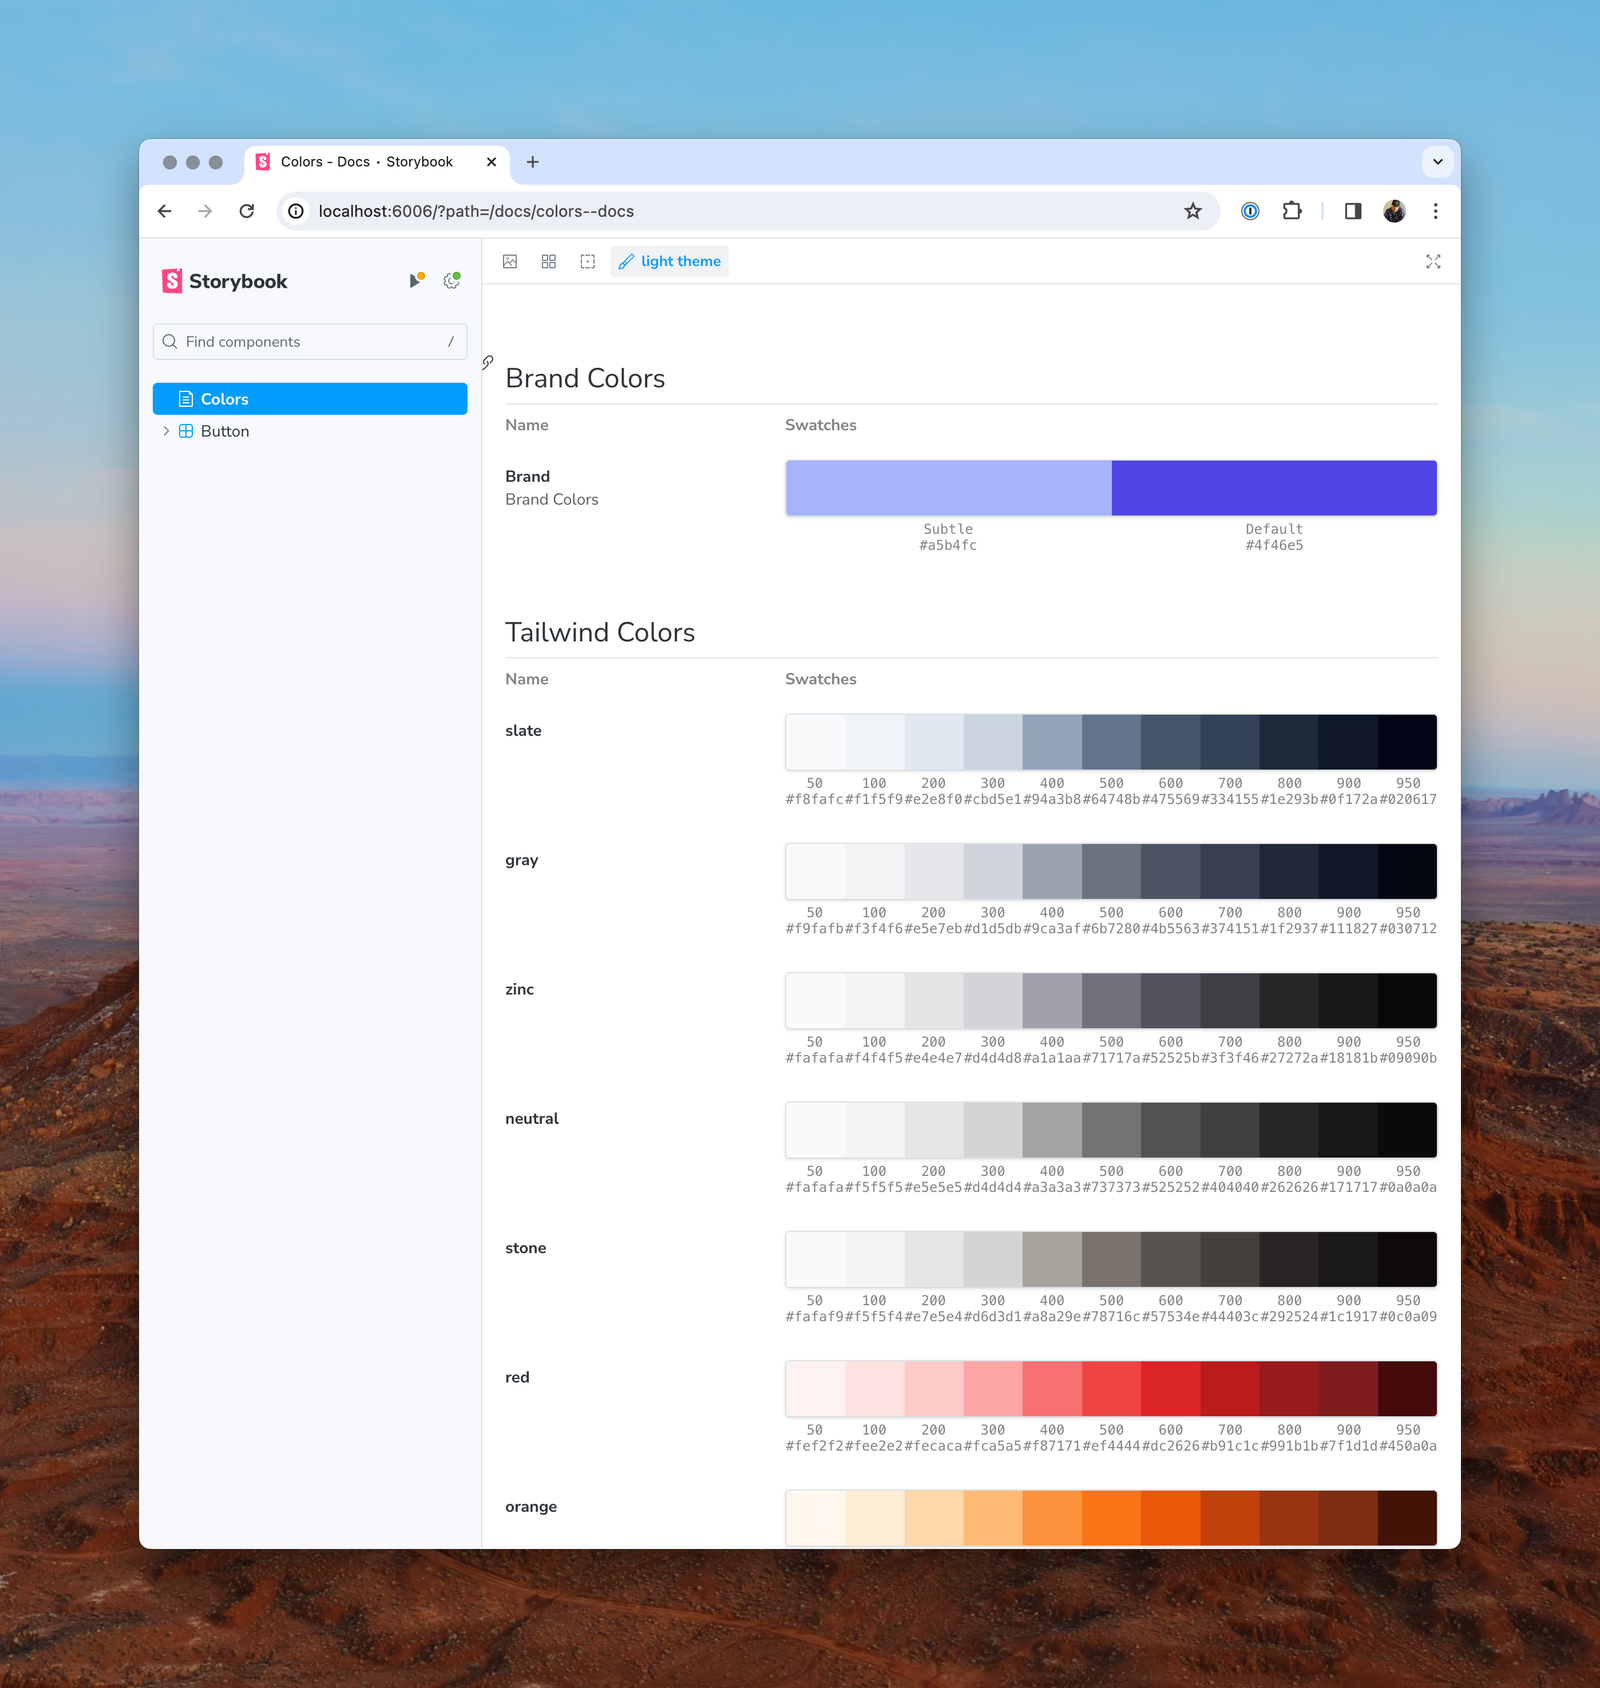
Task: Open Storybook settings via the gear icon
Action: (451, 281)
